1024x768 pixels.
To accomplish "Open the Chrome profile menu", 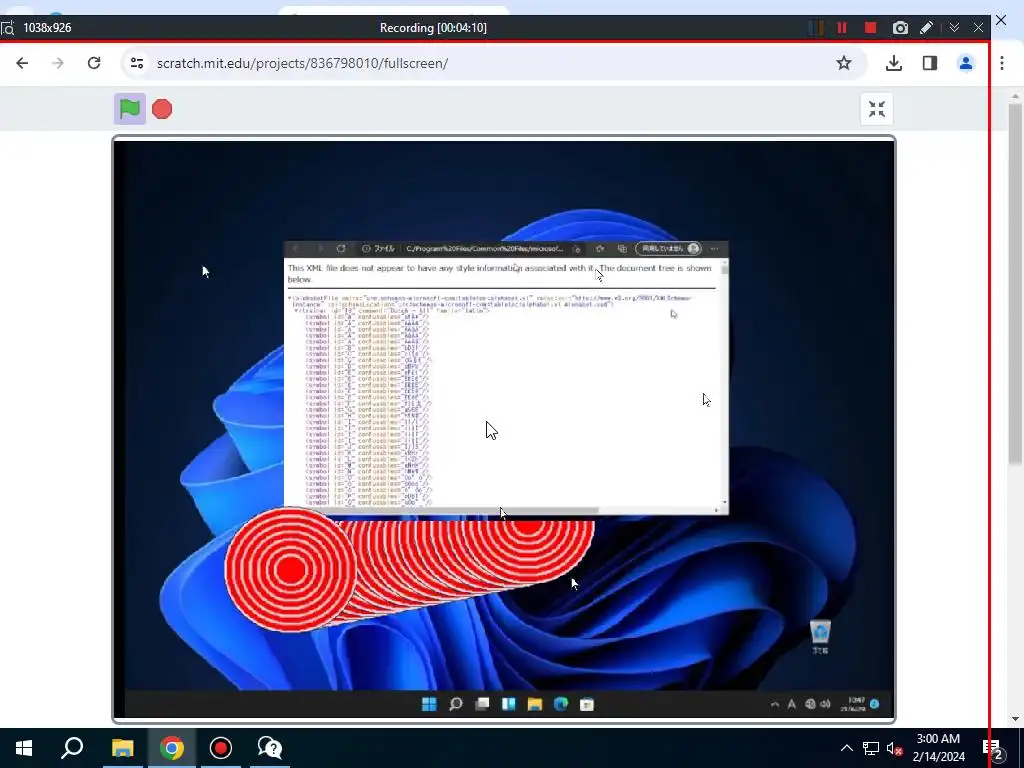I will pos(966,63).
